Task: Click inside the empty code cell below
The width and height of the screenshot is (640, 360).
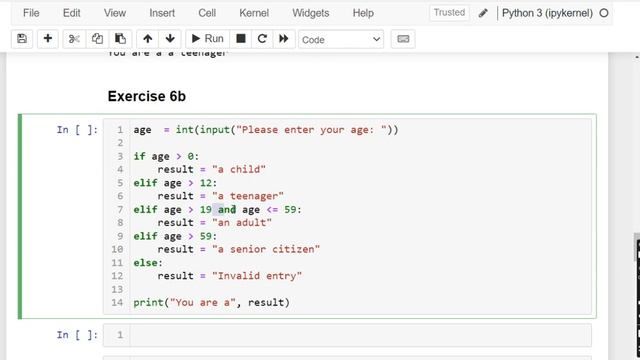Action: click(x=360, y=335)
